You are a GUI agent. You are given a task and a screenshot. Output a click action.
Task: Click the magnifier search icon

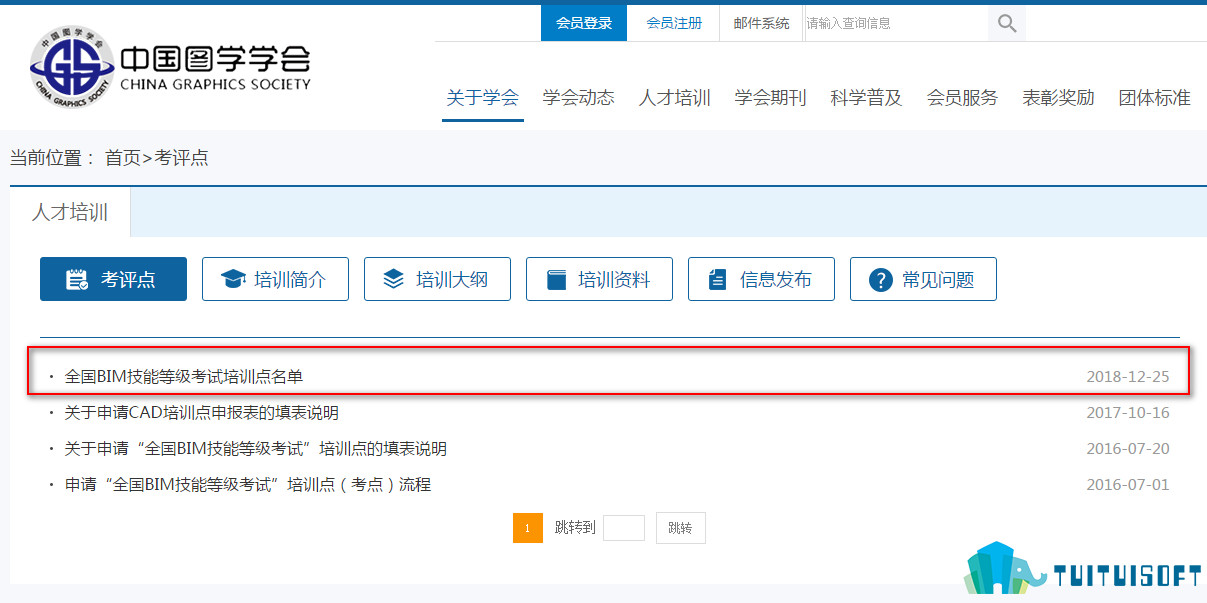[x=1007, y=23]
